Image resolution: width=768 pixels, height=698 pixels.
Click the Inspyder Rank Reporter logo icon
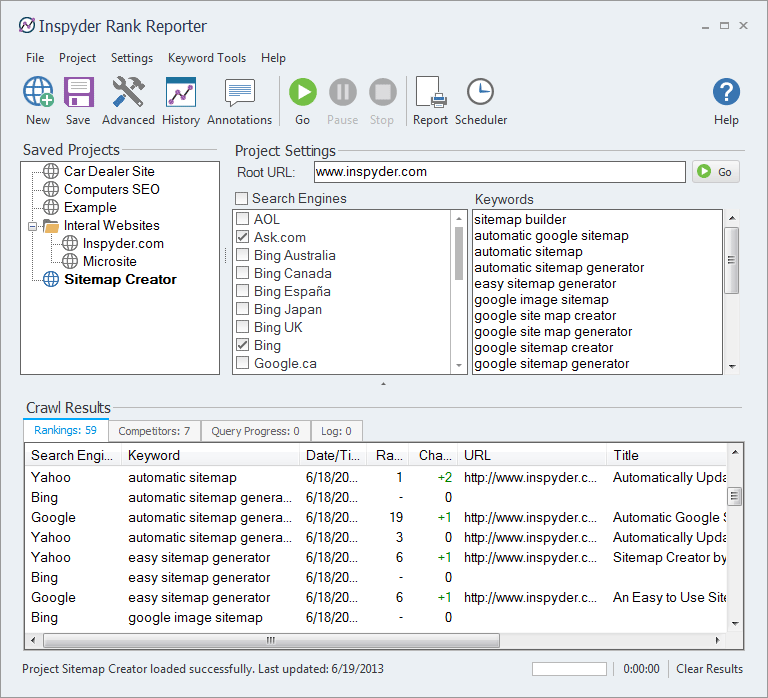point(27,25)
